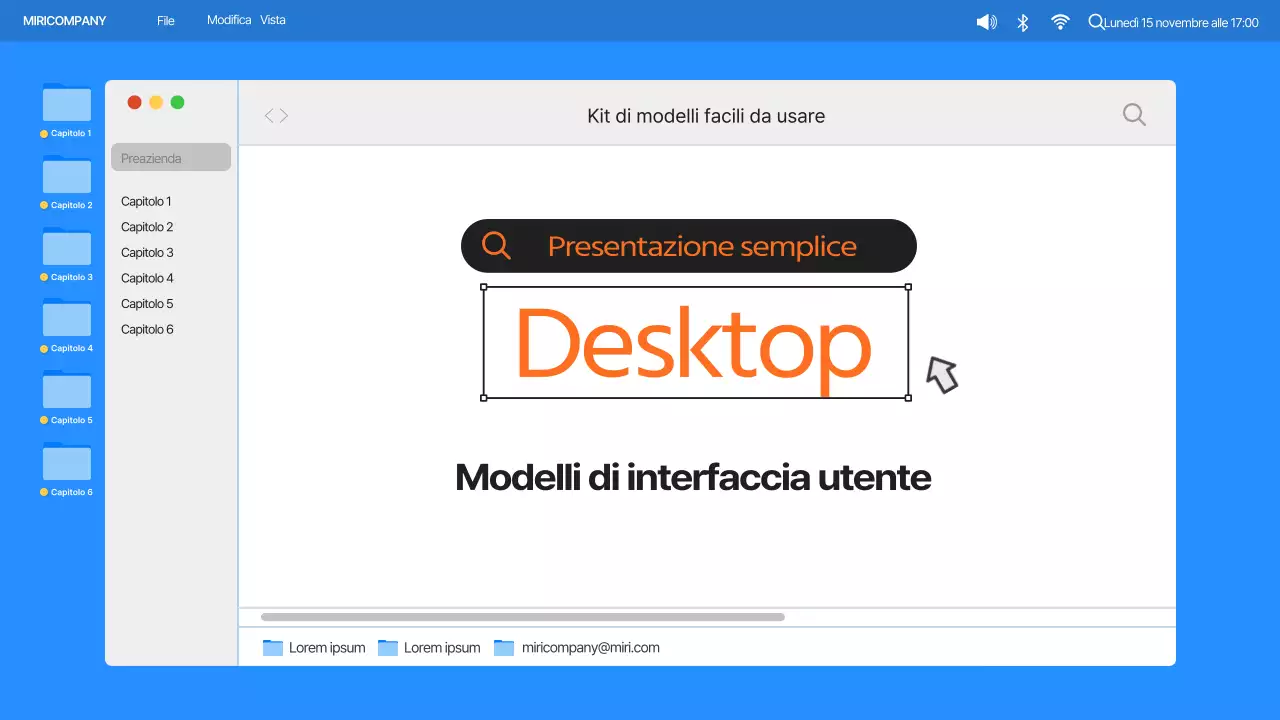Click the Wi-Fi icon in the menu bar
1280x720 pixels.
(1059, 21)
